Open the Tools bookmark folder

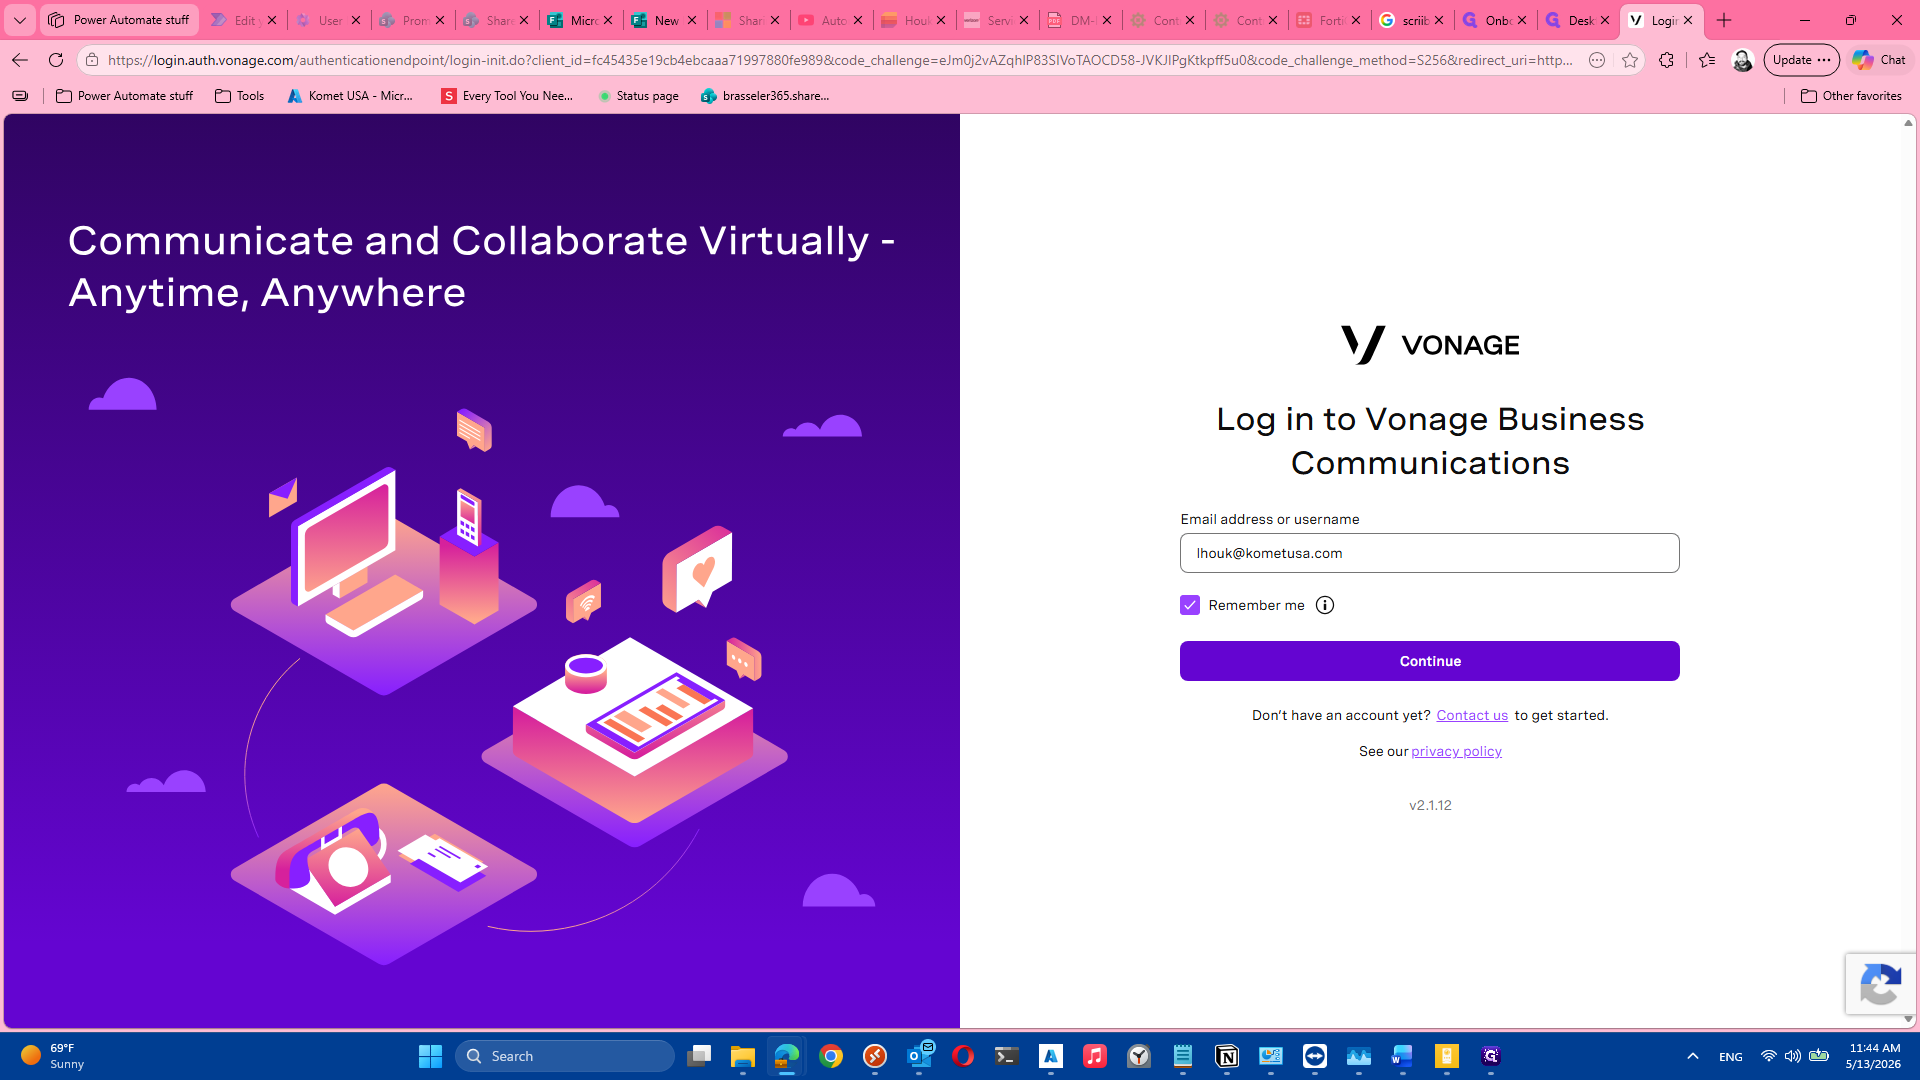[240, 96]
